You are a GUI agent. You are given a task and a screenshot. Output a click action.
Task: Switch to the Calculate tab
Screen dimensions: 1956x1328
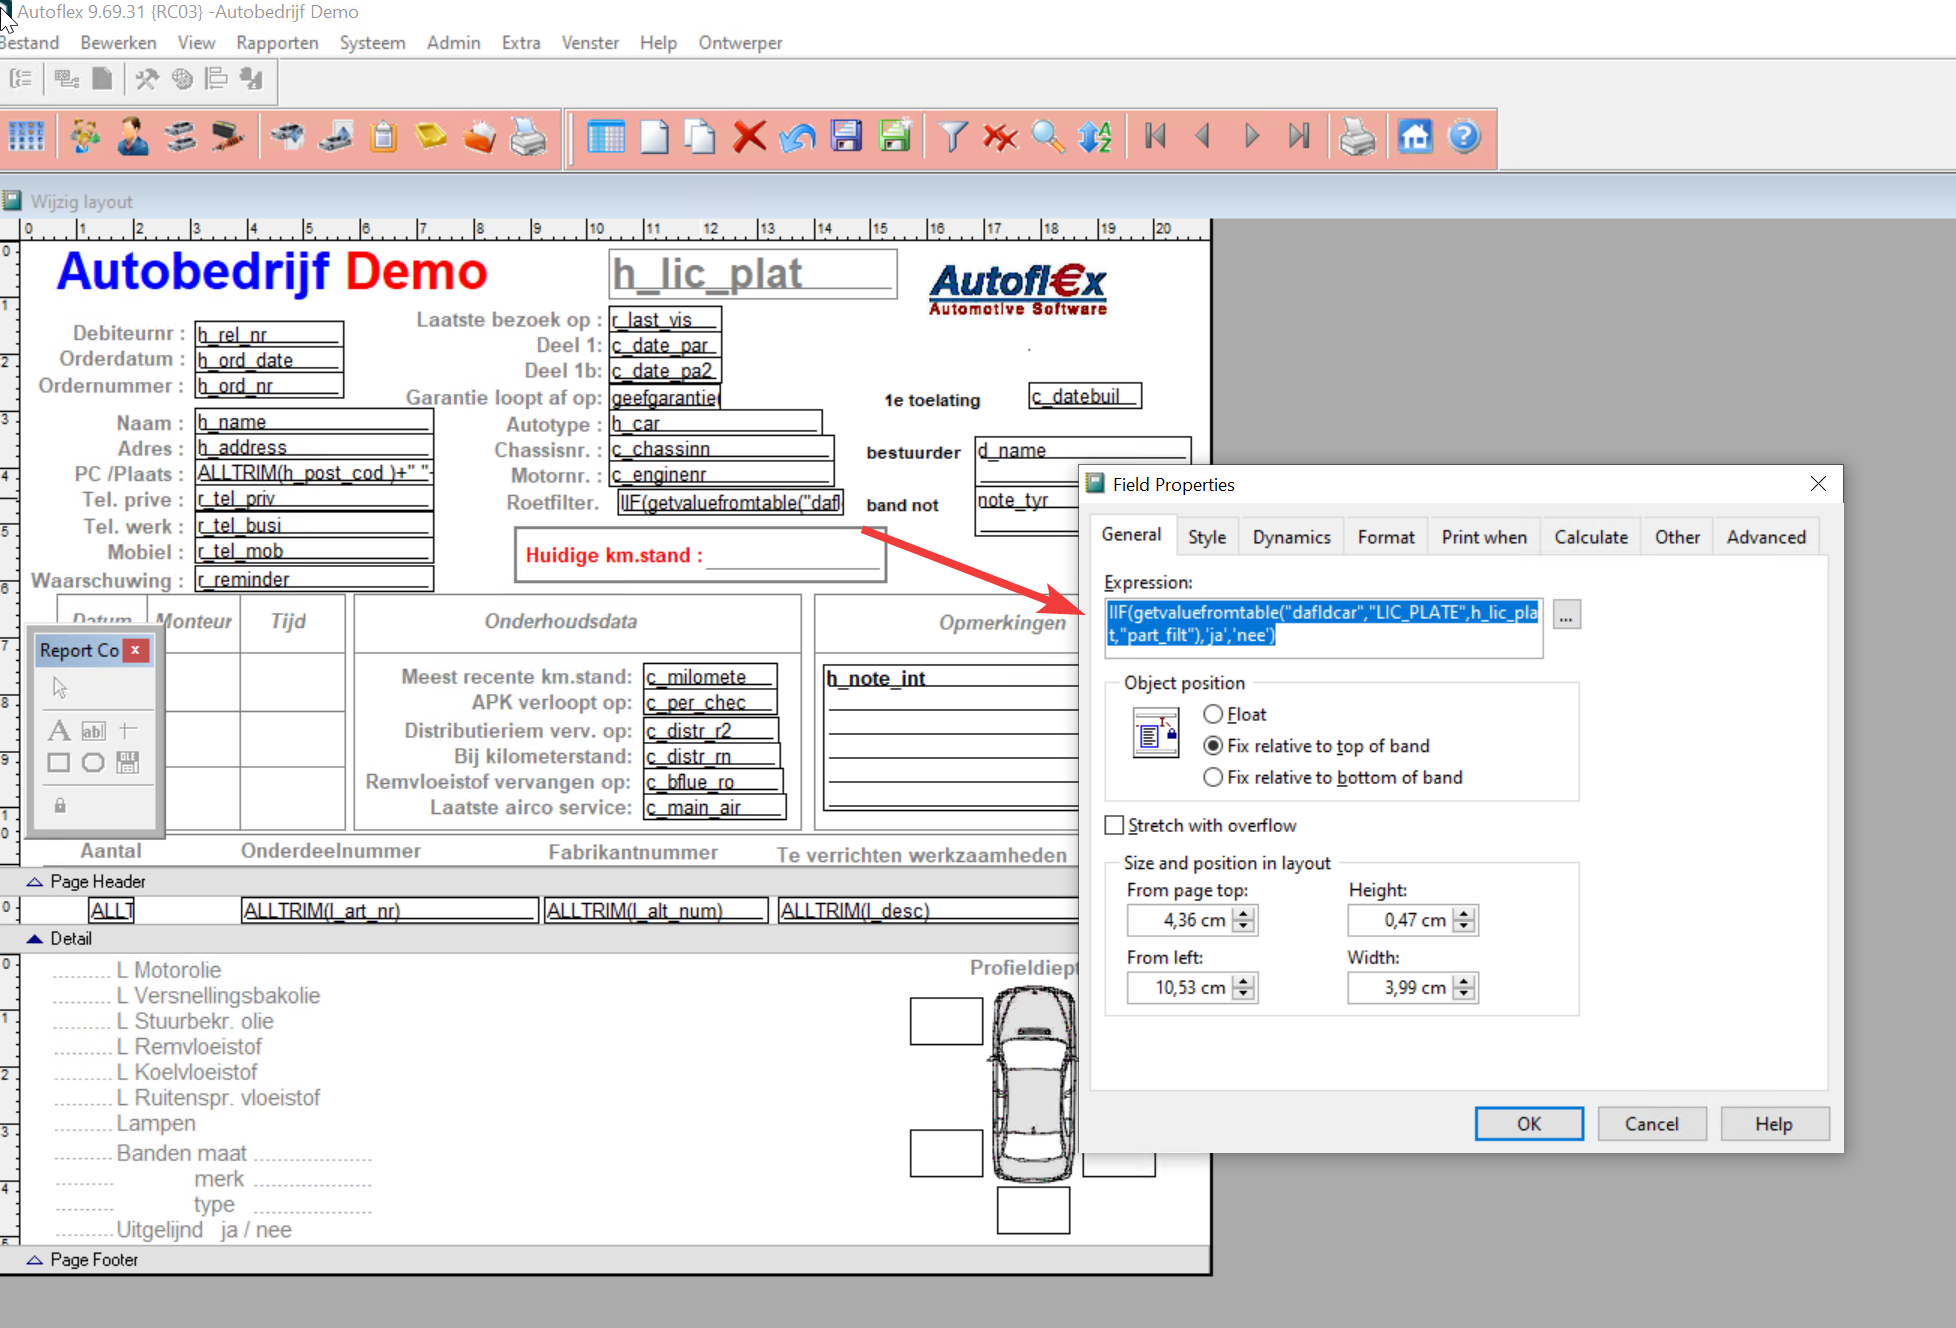coord(1591,537)
